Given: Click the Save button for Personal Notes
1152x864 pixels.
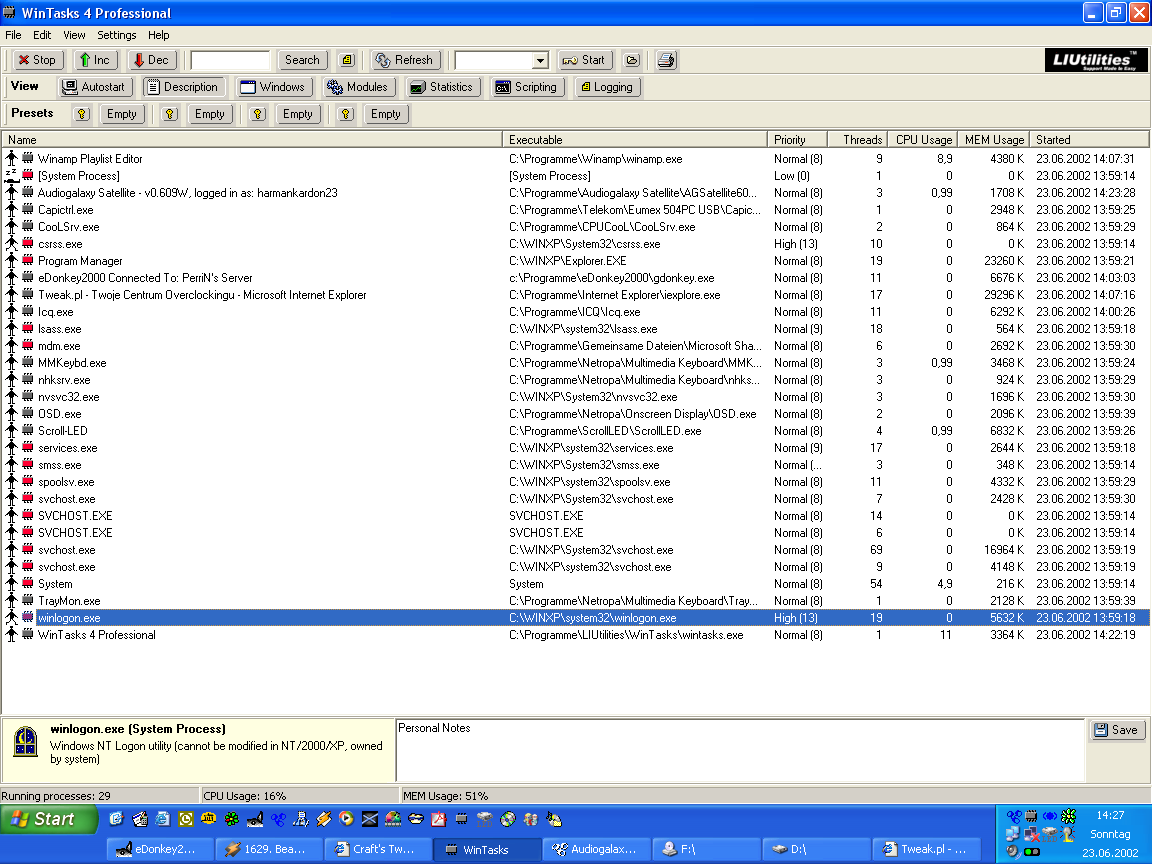Looking at the screenshot, I should tap(1116, 730).
